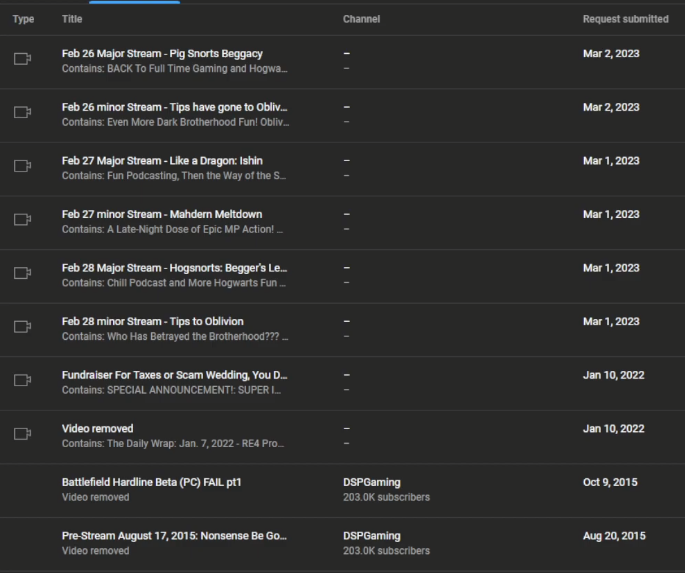Click 'Contains: A Late-Night Dose of Epic MP' text
Screen dimensions: 685x573
(x=172, y=229)
